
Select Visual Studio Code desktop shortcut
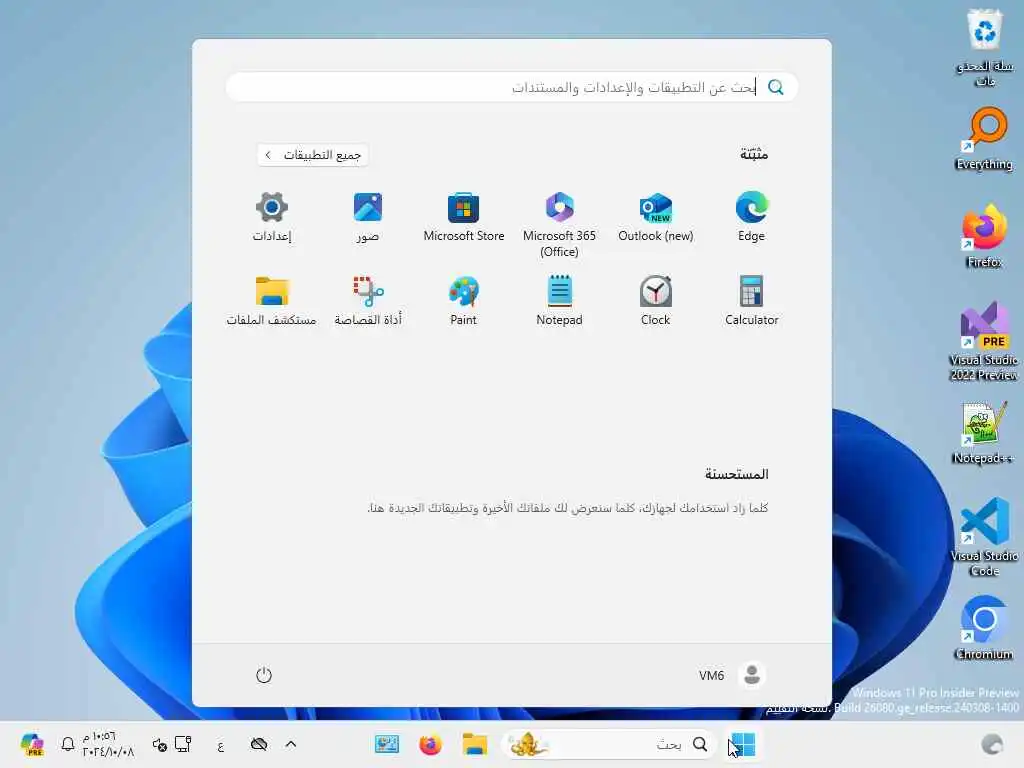tap(984, 537)
